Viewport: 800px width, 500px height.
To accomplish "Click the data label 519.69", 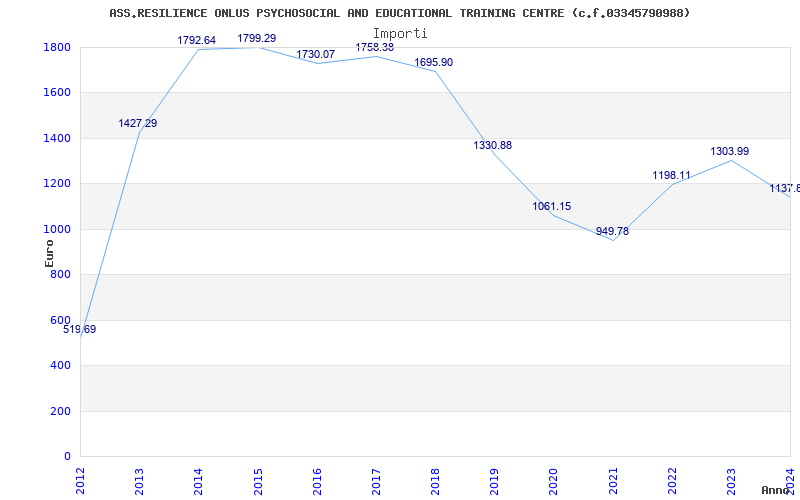I will point(80,330).
